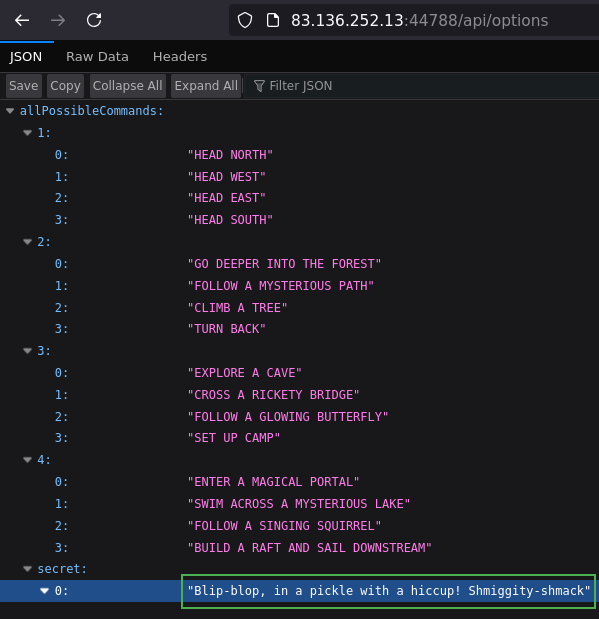Click the Collapse All button

128,86
